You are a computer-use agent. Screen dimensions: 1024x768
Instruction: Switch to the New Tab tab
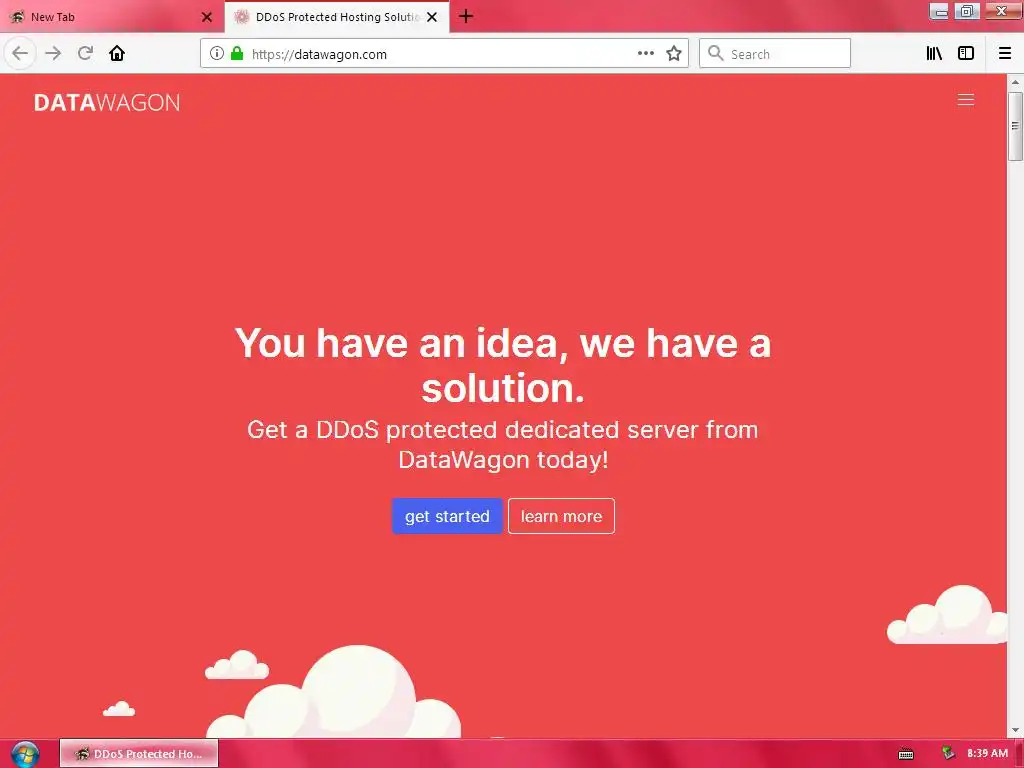(x=111, y=17)
